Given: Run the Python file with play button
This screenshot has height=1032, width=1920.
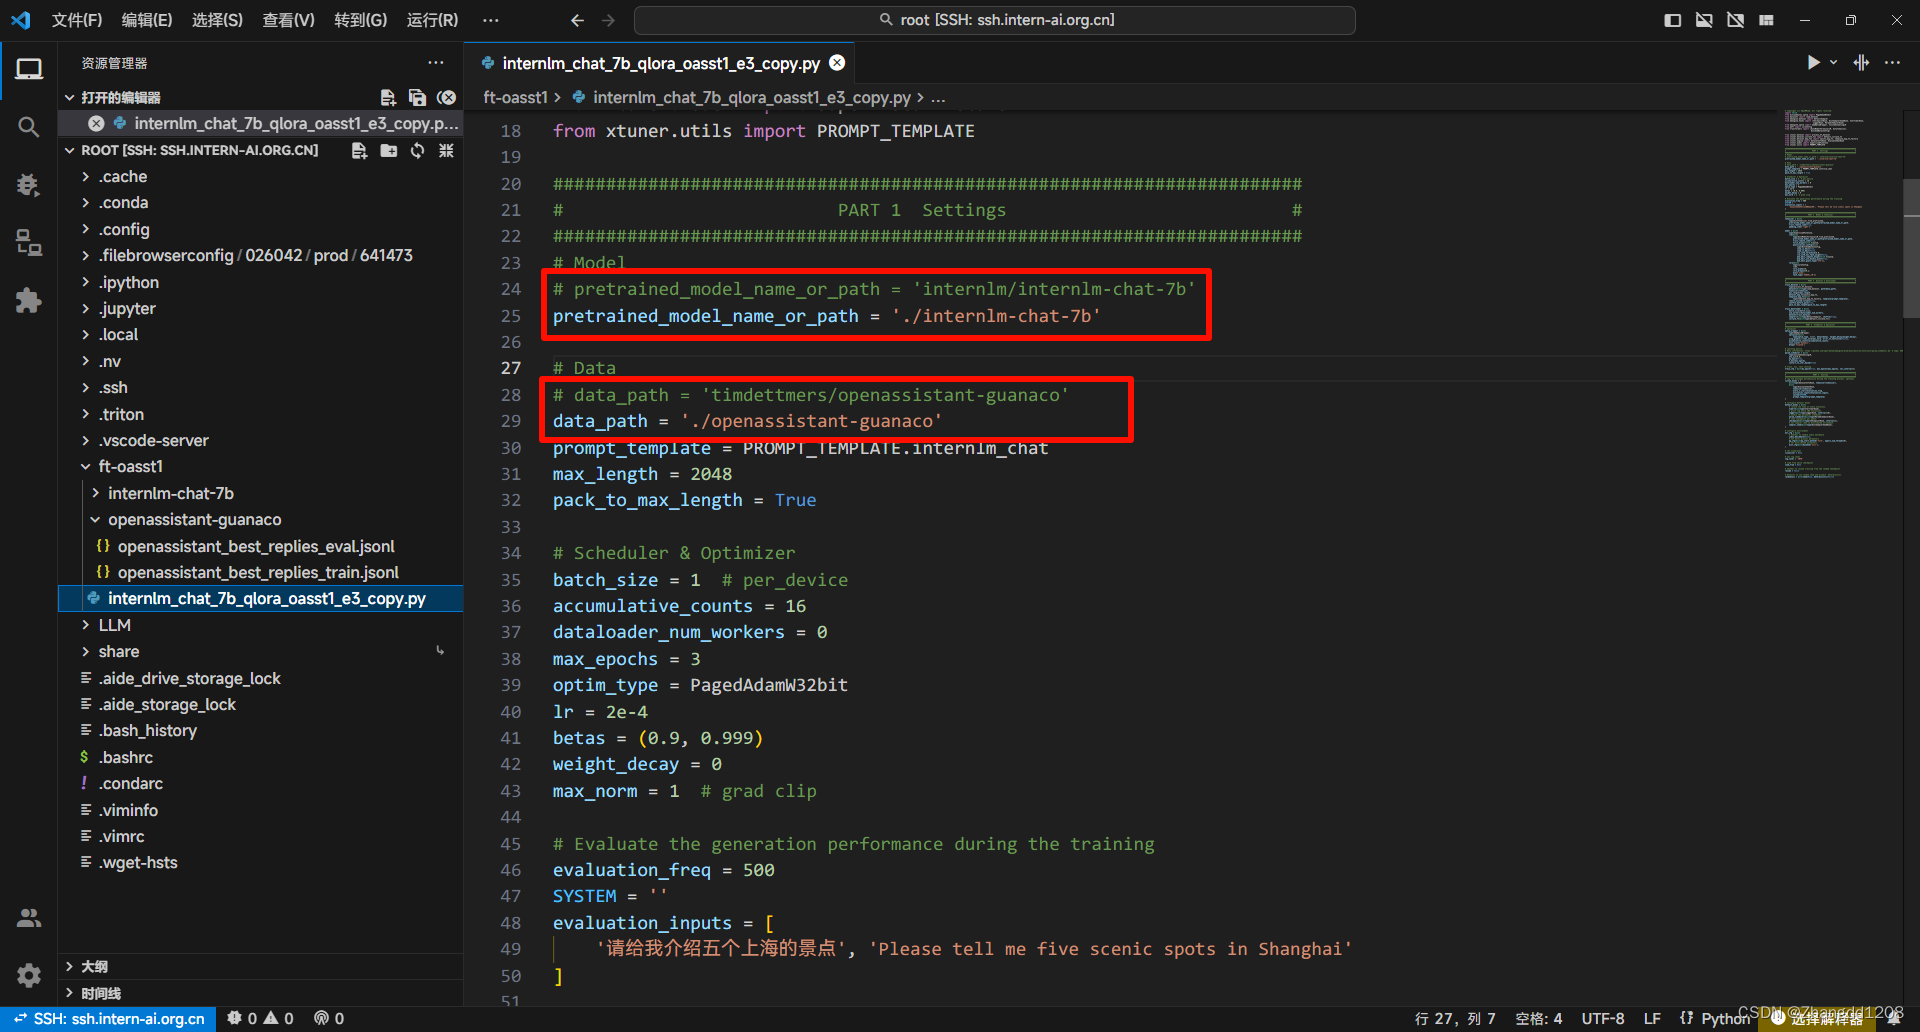Looking at the screenshot, I should pyautogui.click(x=1813, y=62).
